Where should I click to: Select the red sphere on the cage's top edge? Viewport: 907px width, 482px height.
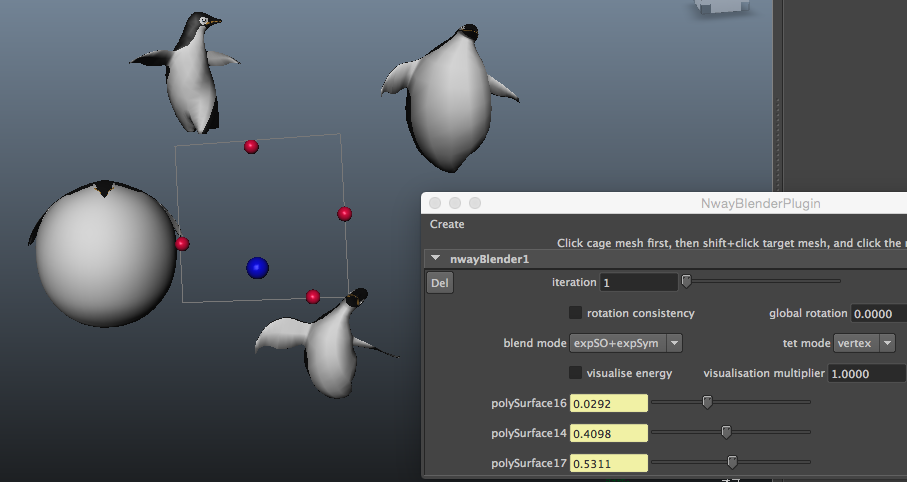251,147
